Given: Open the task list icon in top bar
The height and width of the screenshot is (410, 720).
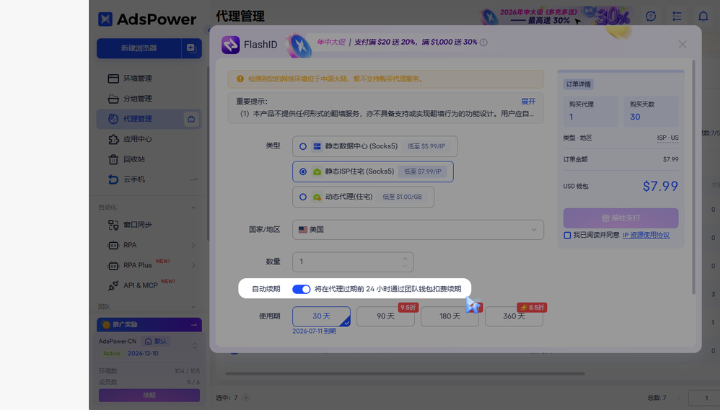Looking at the screenshot, I should [677, 16].
